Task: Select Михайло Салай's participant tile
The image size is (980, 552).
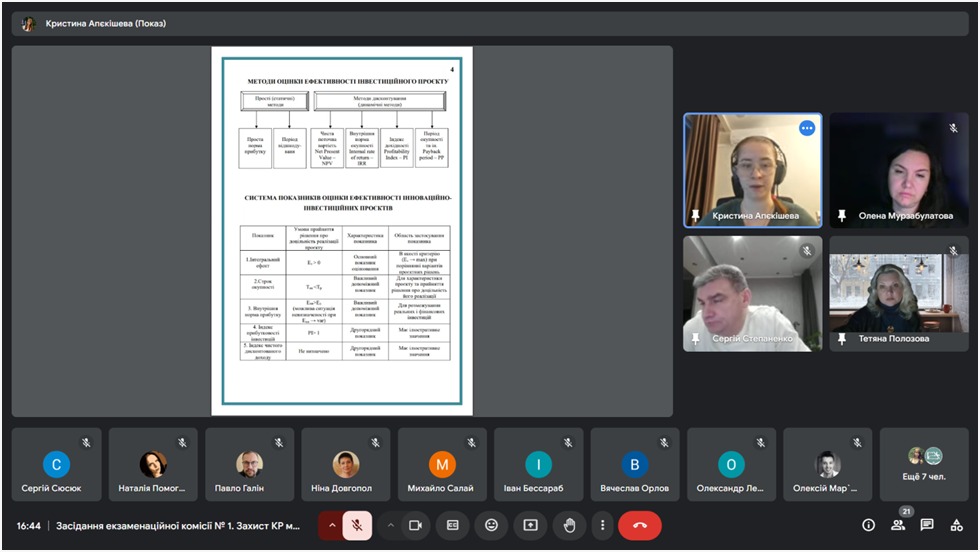Action: click(442, 465)
